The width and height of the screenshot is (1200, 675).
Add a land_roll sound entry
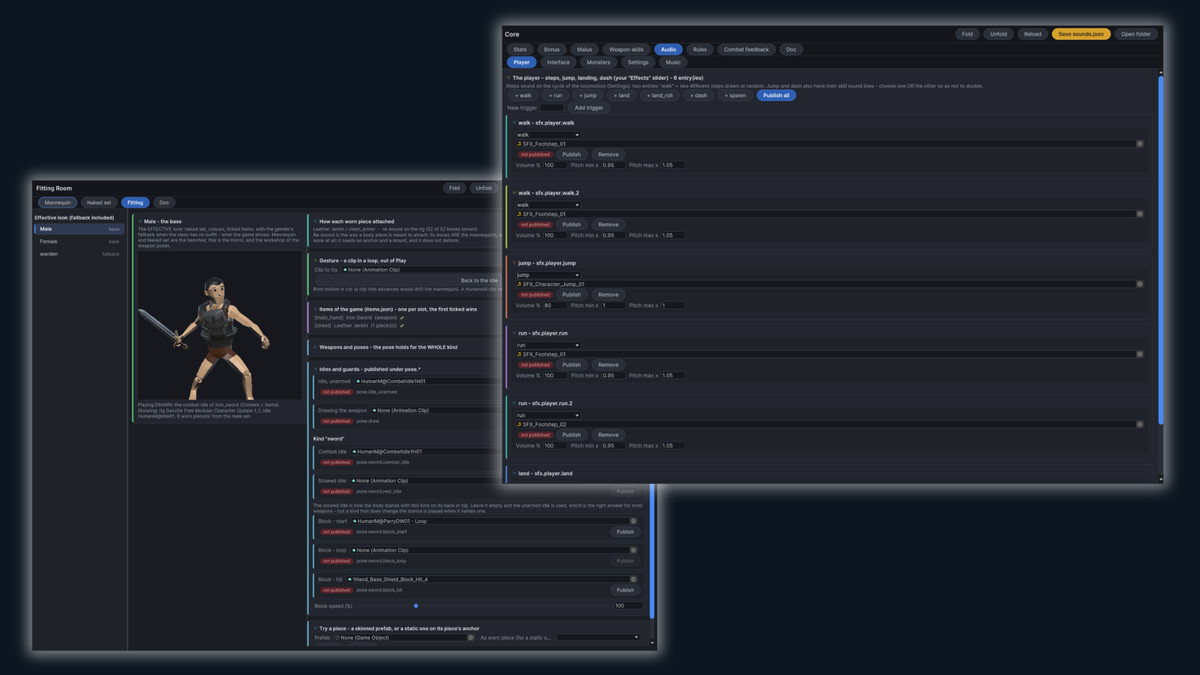click(661, 95)
